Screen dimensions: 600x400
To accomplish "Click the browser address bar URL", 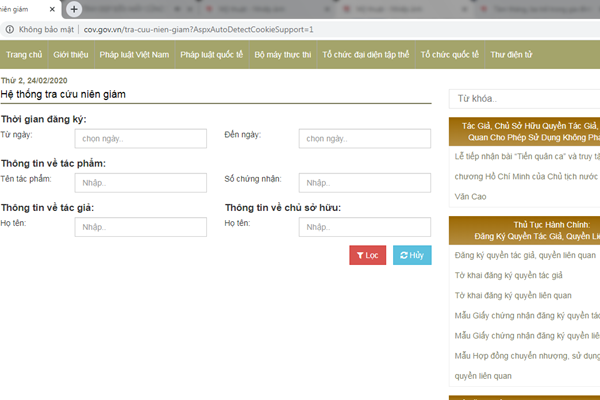I will pos(198,29).
